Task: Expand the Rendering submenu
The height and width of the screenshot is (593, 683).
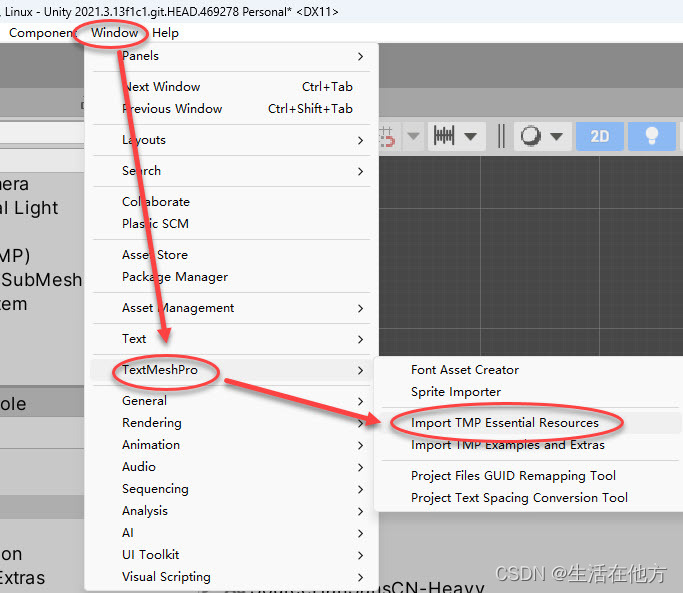Action: [x=231, y=423]
